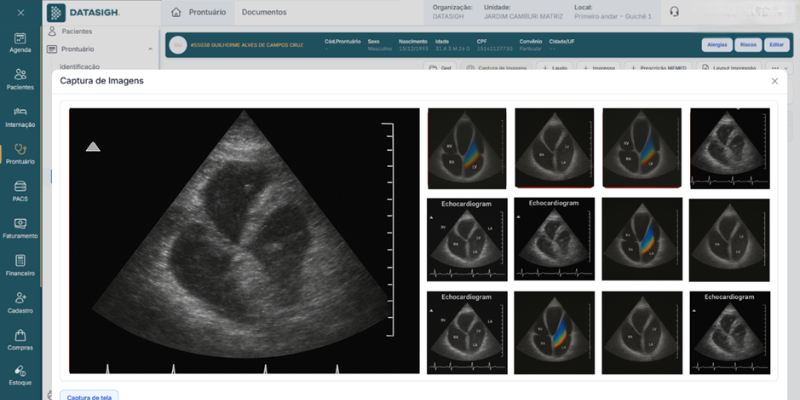Click the white triangle marker in the large preview
The height and width of the screenshot is (400, 800).
93,147
